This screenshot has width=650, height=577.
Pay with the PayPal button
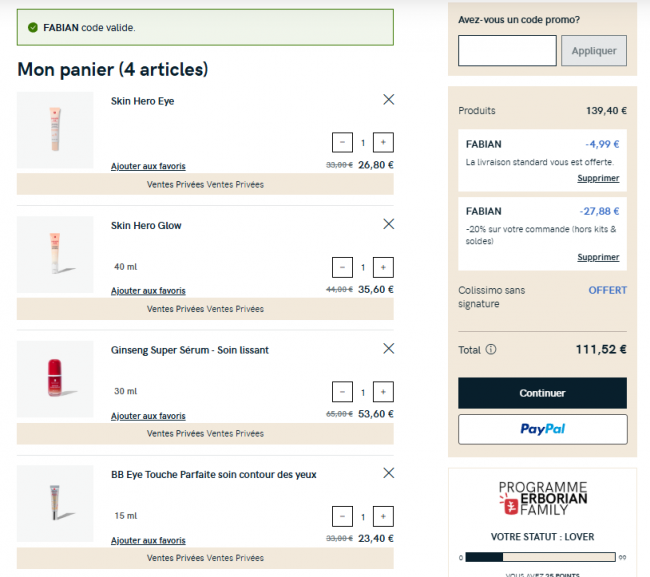click(x=542, y=429)
